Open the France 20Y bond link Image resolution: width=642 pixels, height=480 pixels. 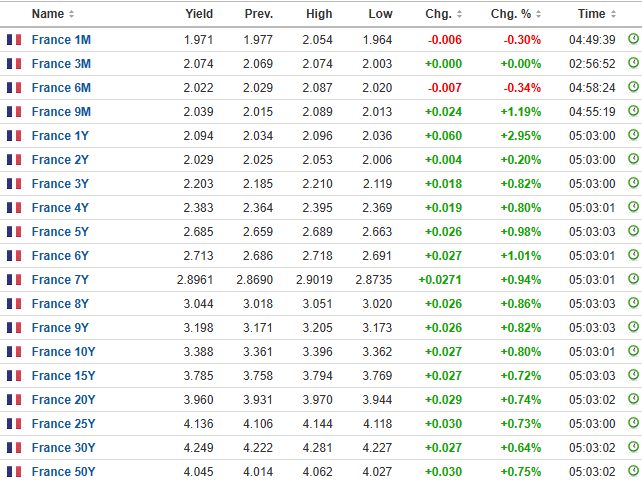63,399
